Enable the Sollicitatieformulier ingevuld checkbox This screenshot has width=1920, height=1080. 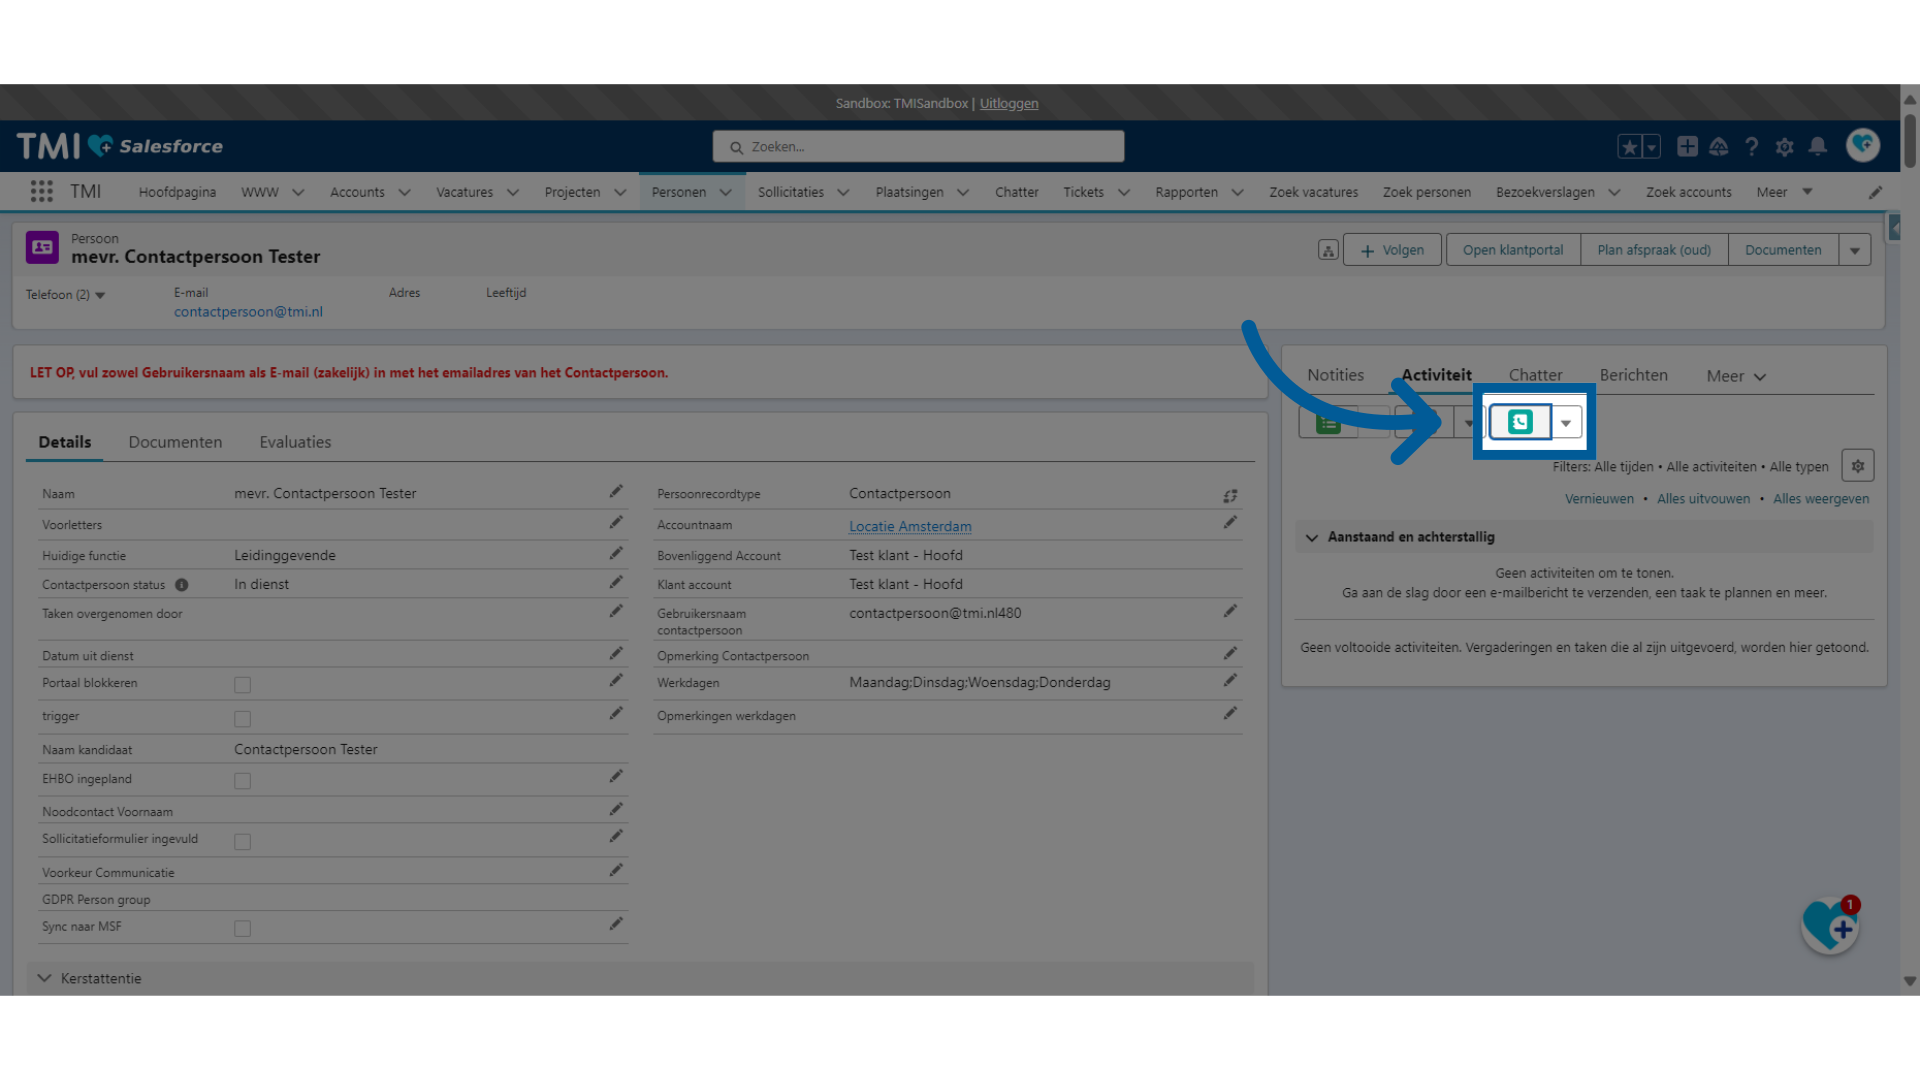point(243,841)
